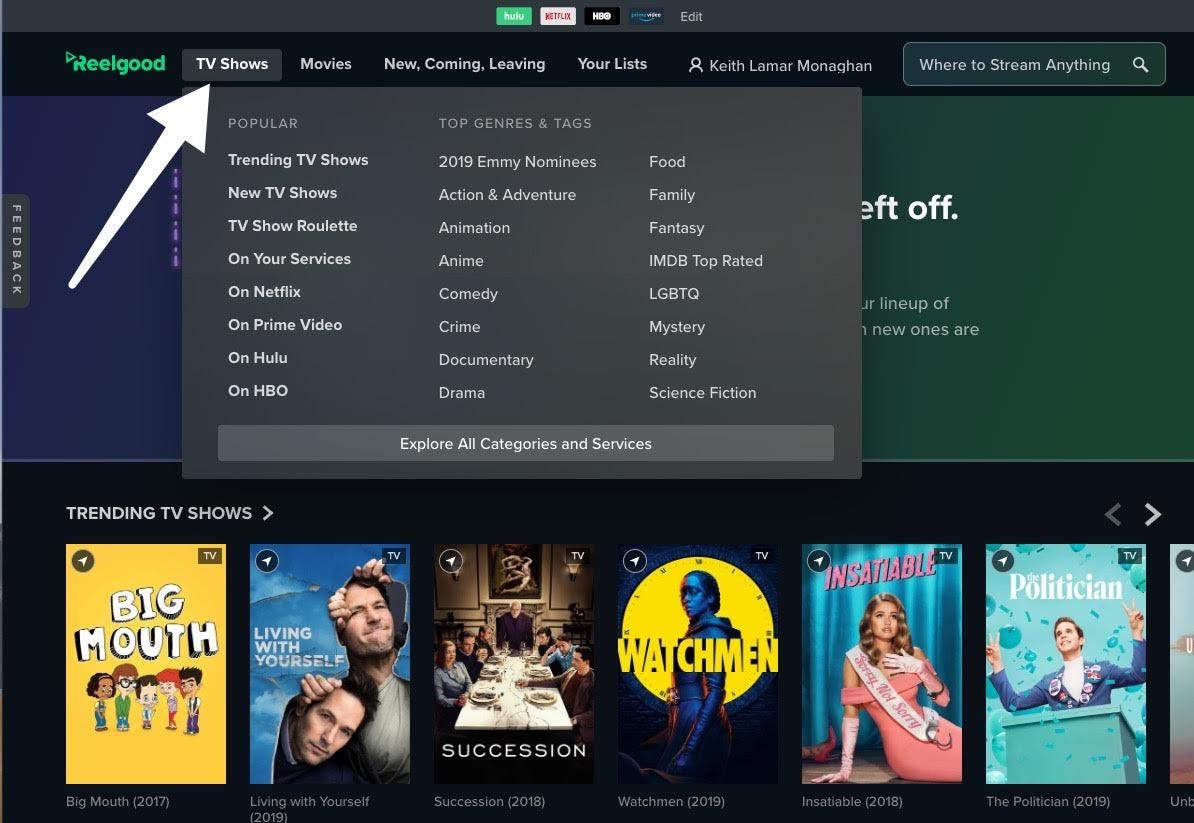Image resolution: width=1194 pixels, height=823 pixels.
Task: Toggle tracking icon on Insatiable poster
Action: pyautogui.click(x=819, y=561)
